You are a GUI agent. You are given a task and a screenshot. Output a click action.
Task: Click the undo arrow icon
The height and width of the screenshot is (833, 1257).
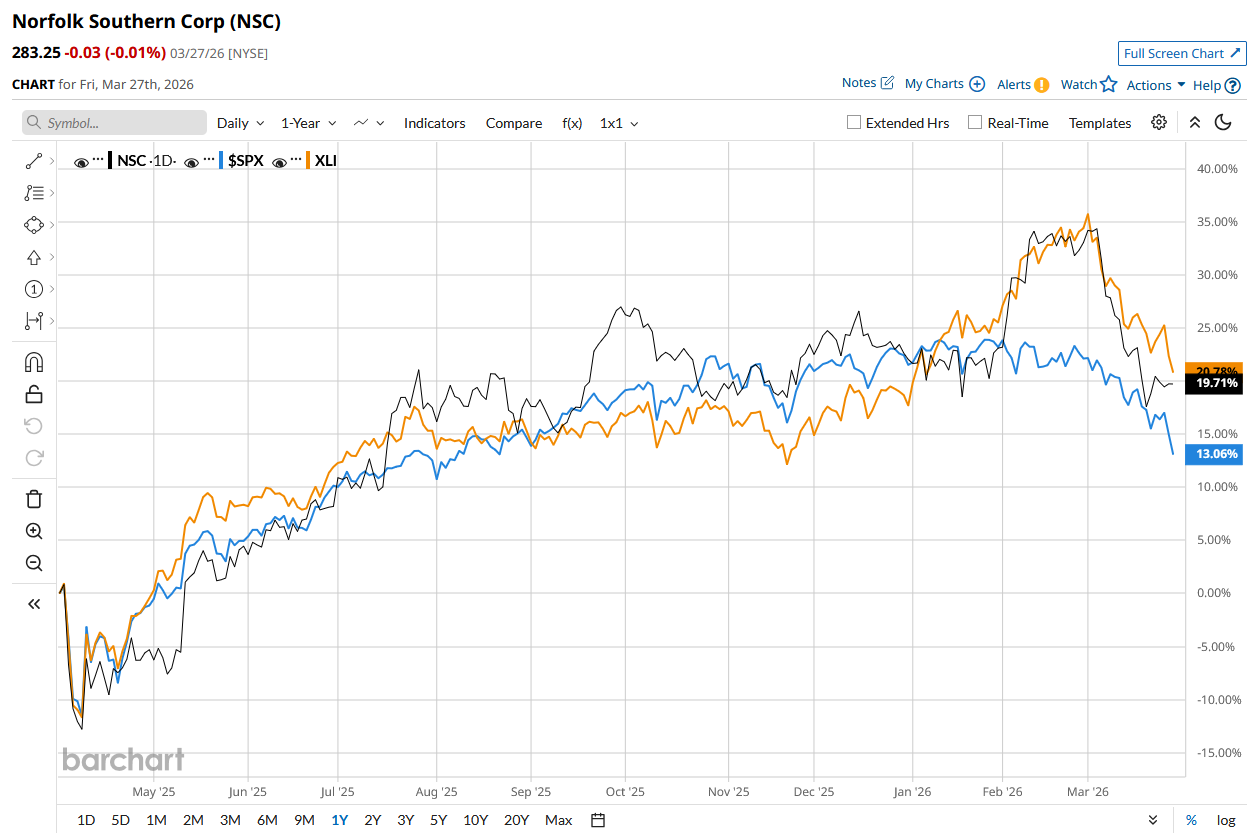pyautogui.click(x=34, y=426)
